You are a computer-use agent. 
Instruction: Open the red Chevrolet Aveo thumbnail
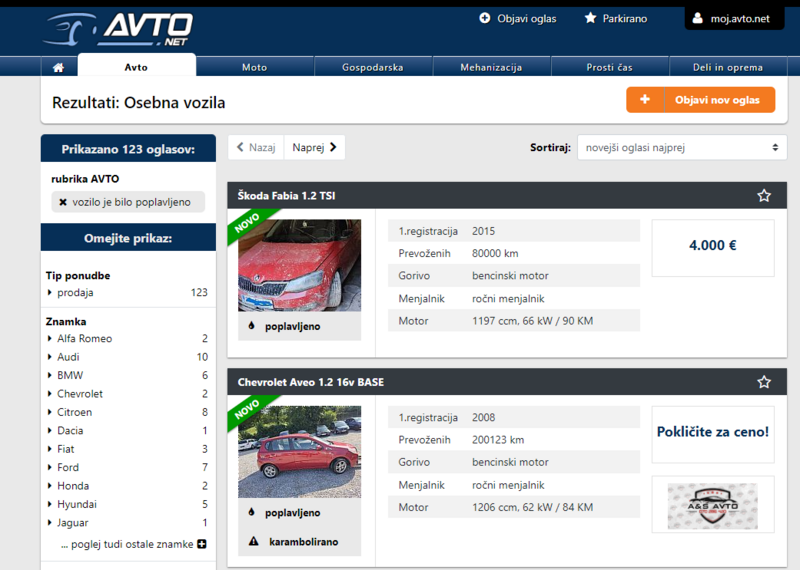click(299, 451)
